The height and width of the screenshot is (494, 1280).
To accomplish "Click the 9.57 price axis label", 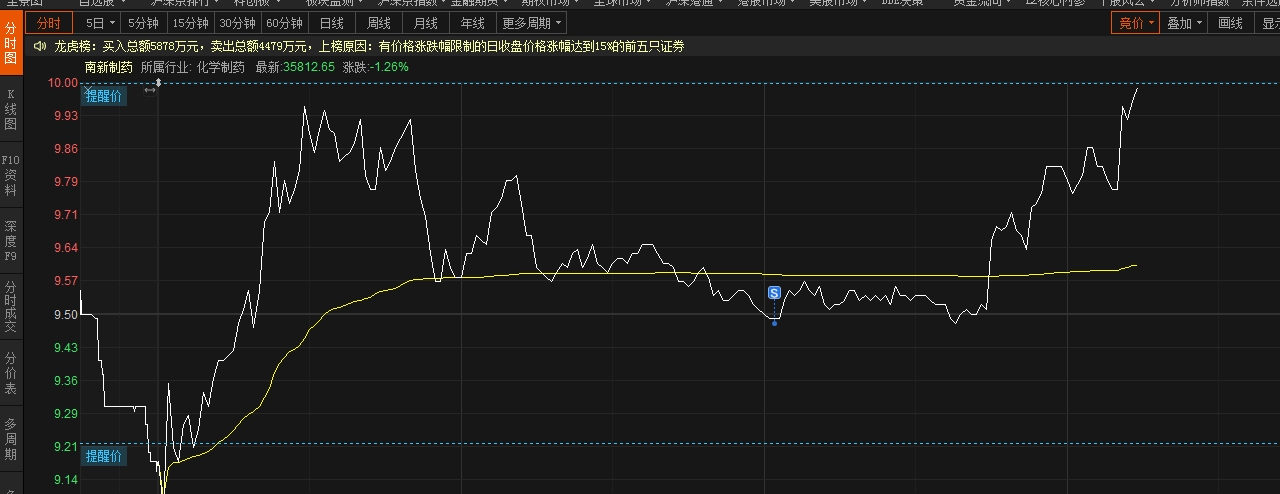I will tap(66, 281).
